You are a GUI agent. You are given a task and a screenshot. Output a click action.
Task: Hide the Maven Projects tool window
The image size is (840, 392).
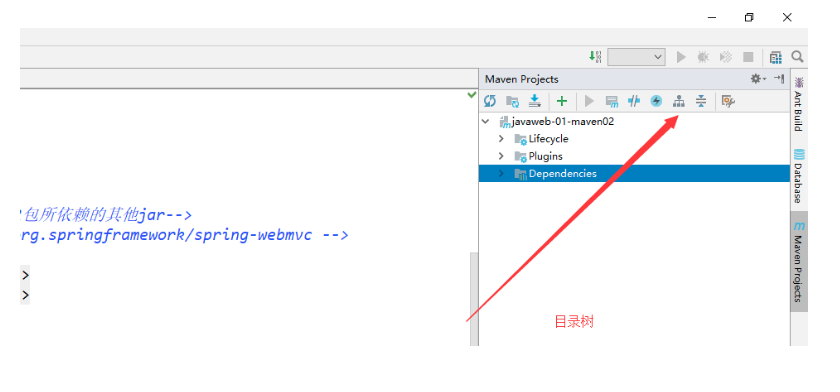[779, 79]
